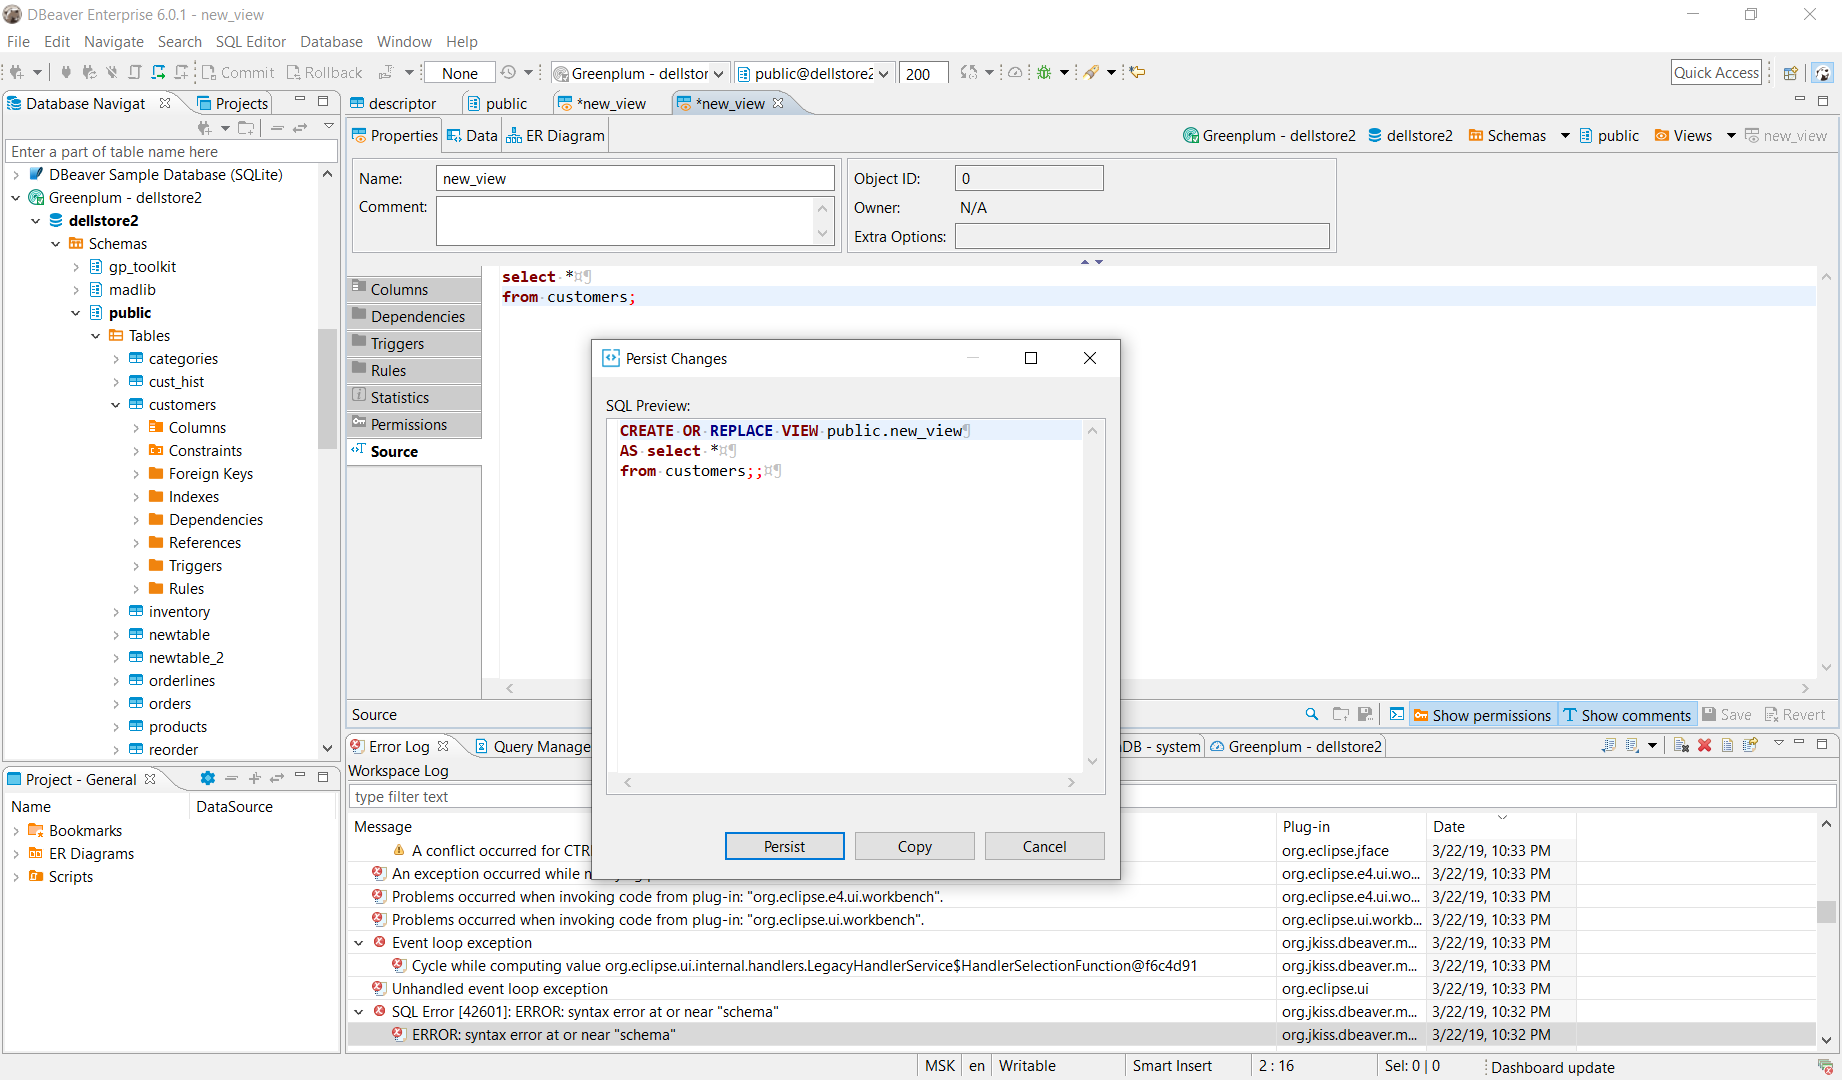Screen dimensions: 1842x1080
Task: Click the Views breadcrumb item
Action: (x=1683, y=136)
